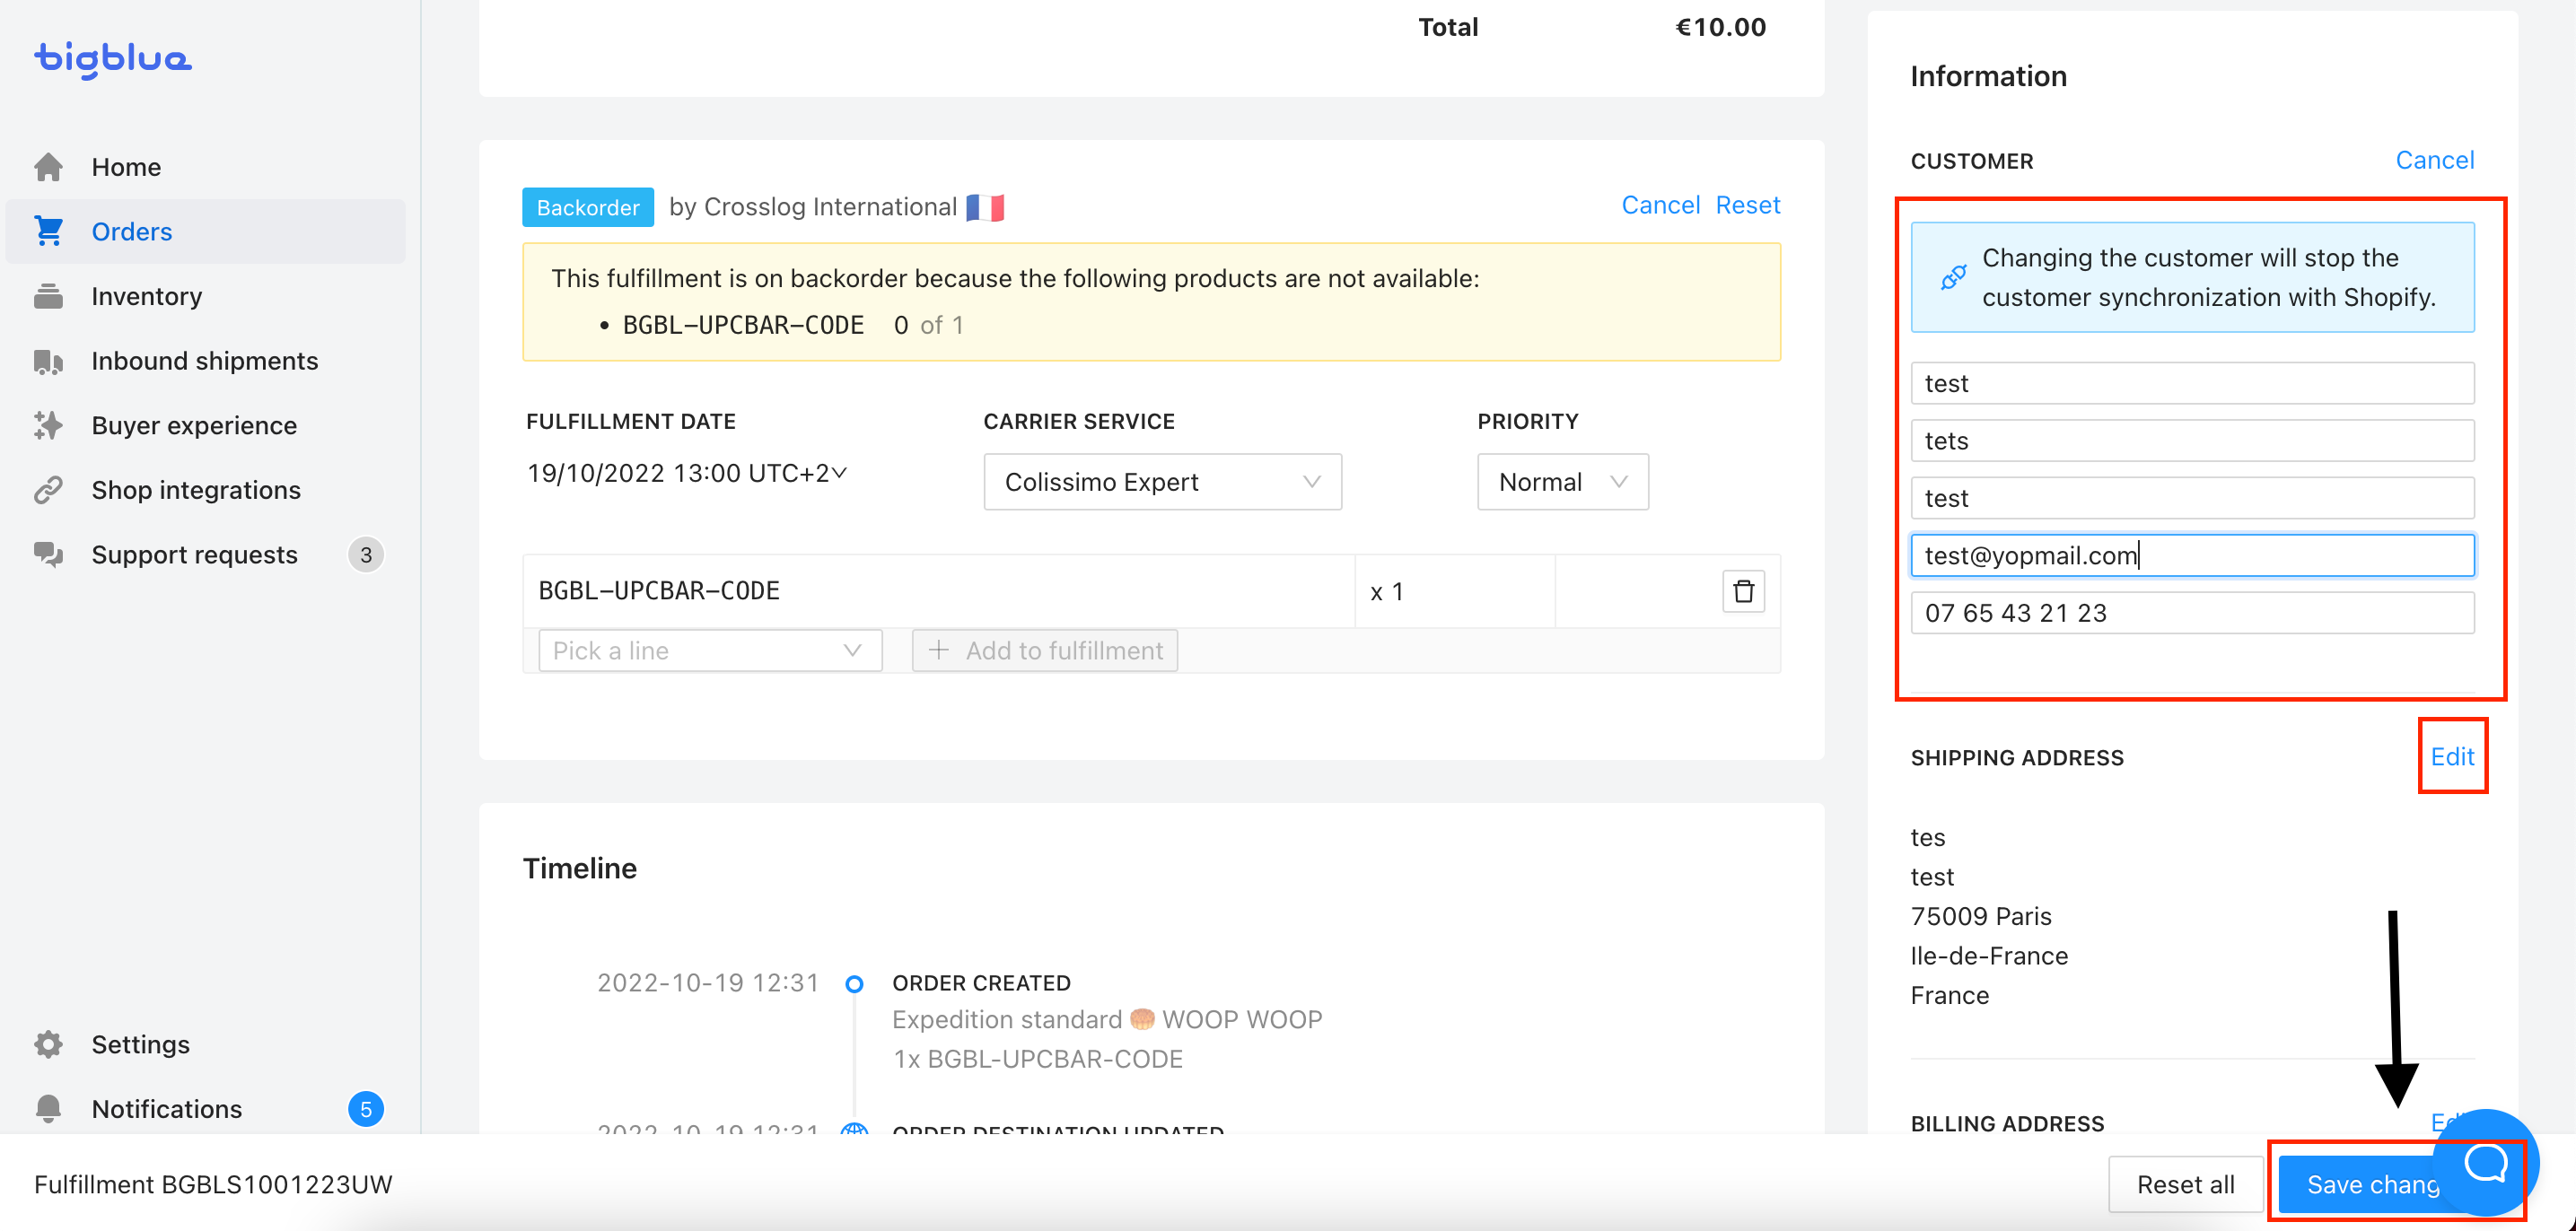Go to Orders in sidebar
Viewport: 2576px width, 1231px height.
131,232
